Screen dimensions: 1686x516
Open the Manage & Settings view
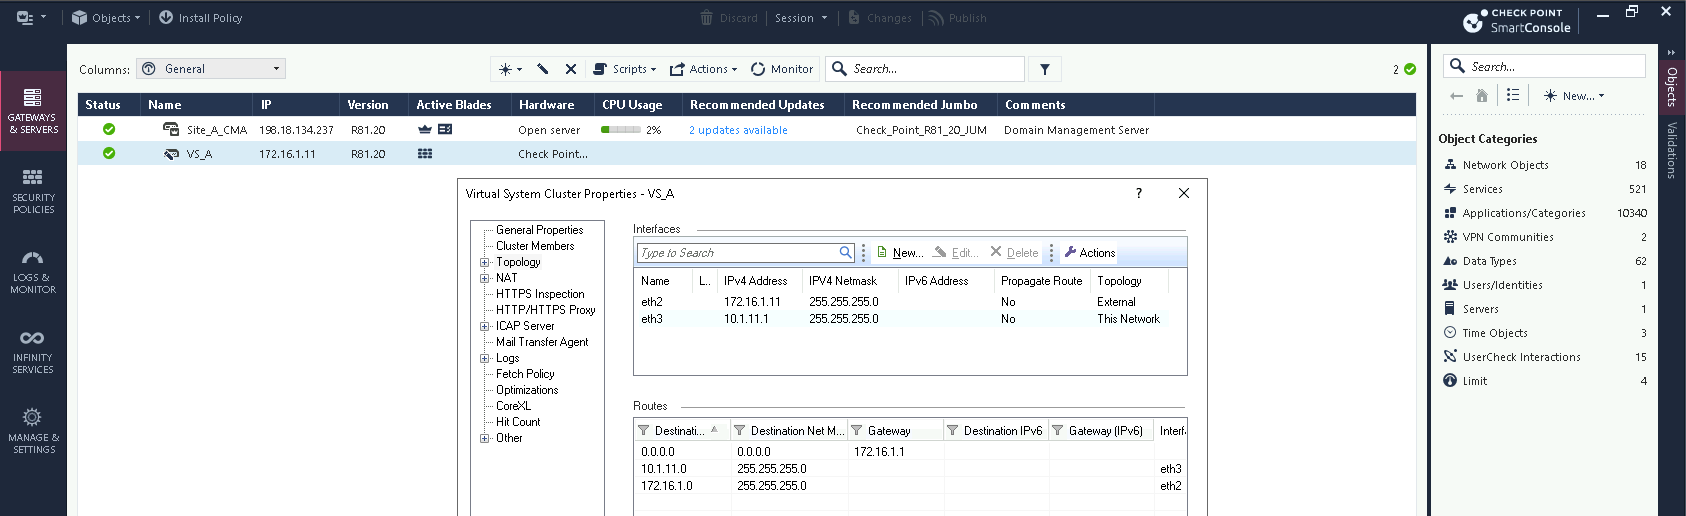tap(33, 431)
